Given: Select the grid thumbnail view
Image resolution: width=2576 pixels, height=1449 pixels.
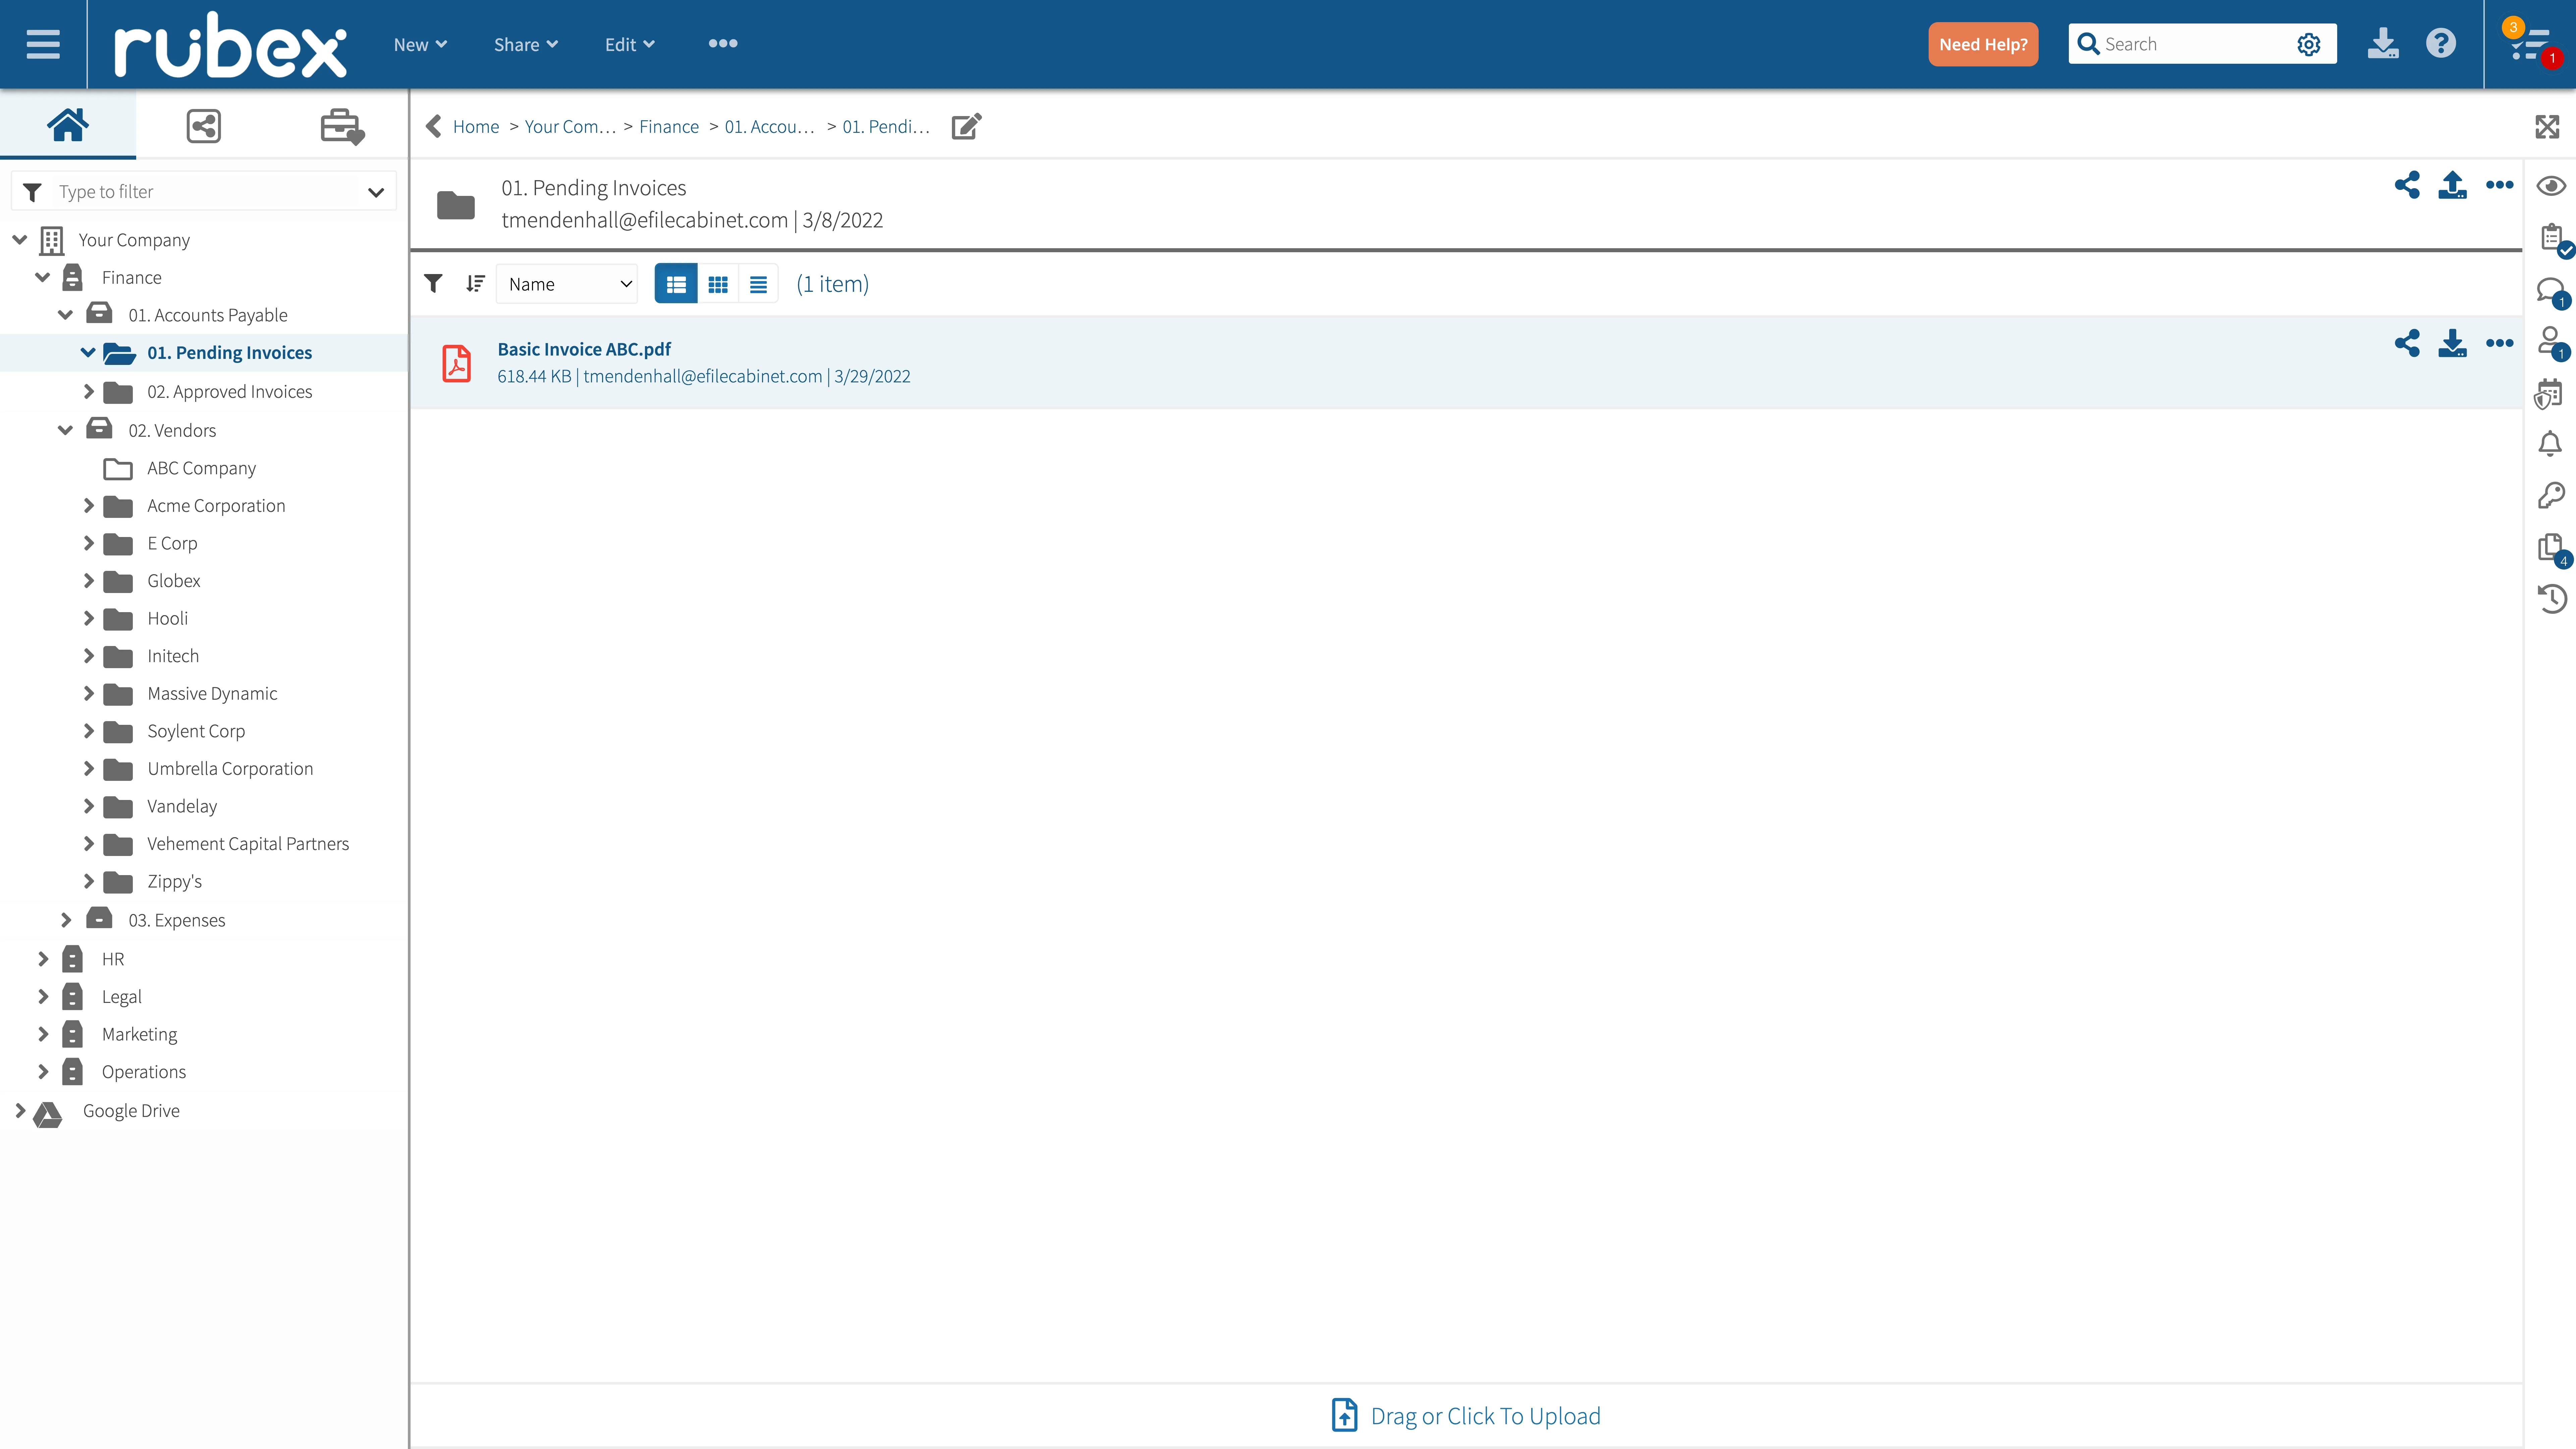Looking at the screenshot, I should (x=718, y=284).
